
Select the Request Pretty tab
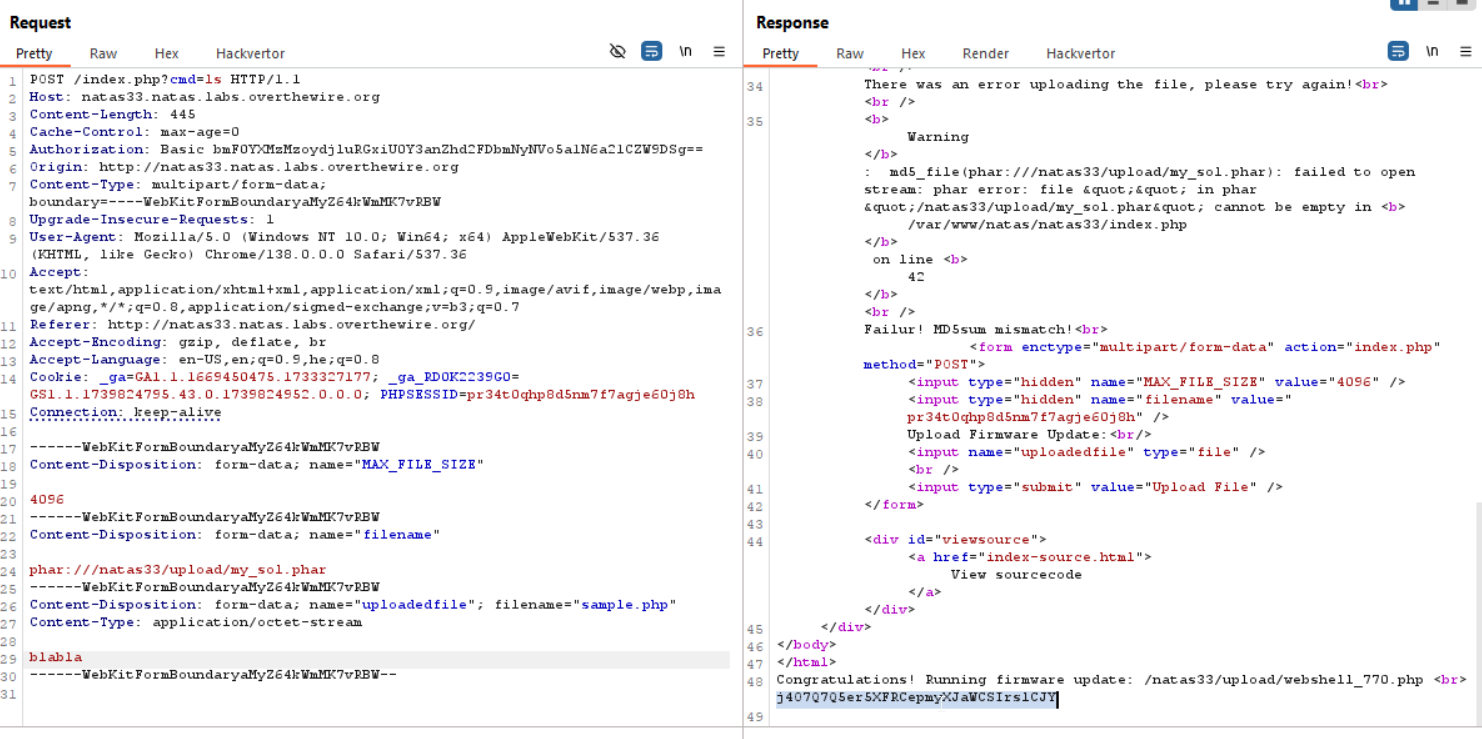tap(34, 54)
